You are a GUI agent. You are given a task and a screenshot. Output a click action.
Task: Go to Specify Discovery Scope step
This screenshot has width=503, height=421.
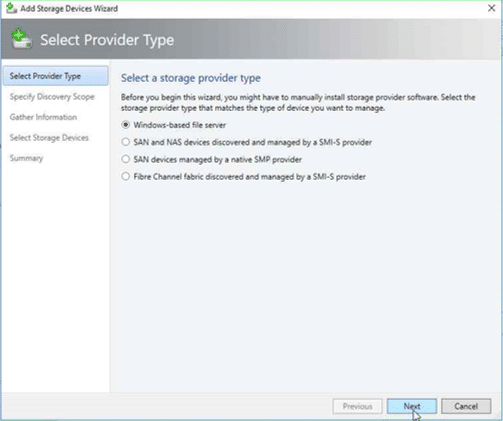(52, 97)
